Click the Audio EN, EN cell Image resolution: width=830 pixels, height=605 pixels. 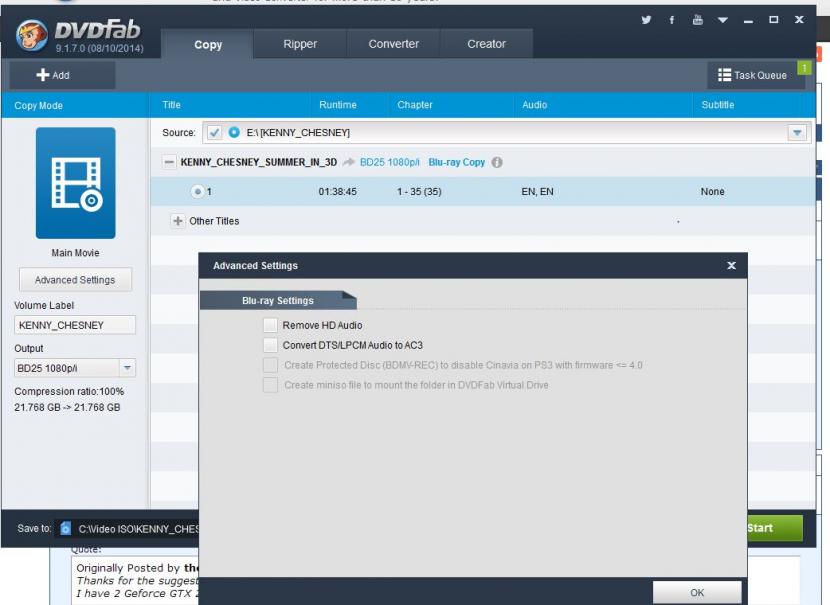click(537, 192)
